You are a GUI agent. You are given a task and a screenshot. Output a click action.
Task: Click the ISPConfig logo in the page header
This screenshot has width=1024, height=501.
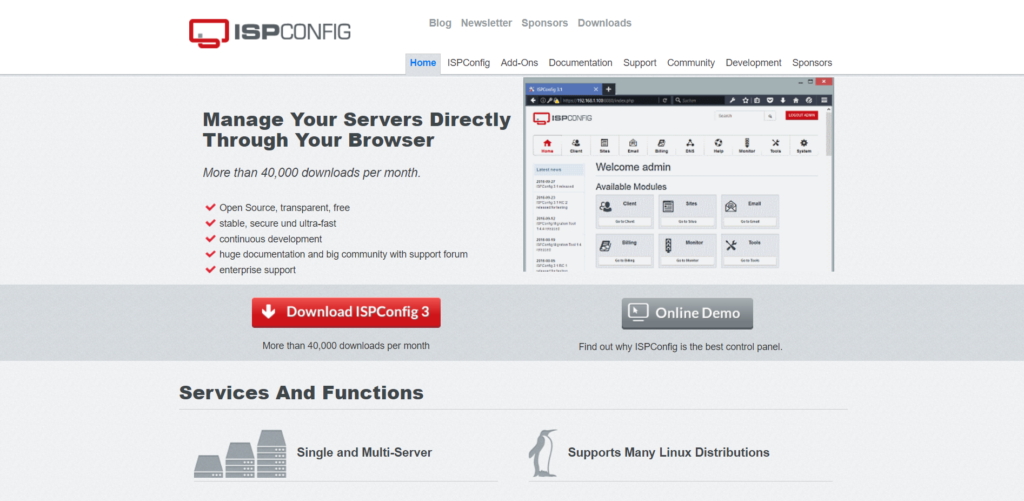pos(270,33)
